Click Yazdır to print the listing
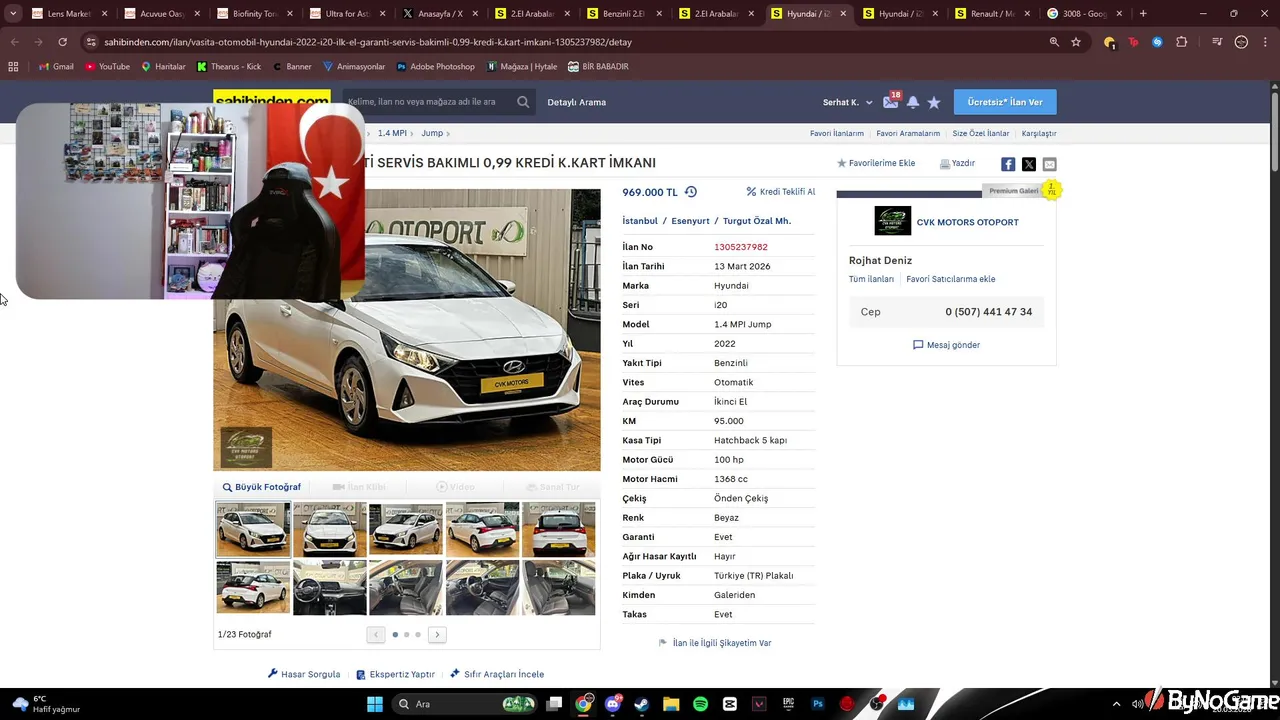Screen dimensions: 1280x720 coord(957,163)
